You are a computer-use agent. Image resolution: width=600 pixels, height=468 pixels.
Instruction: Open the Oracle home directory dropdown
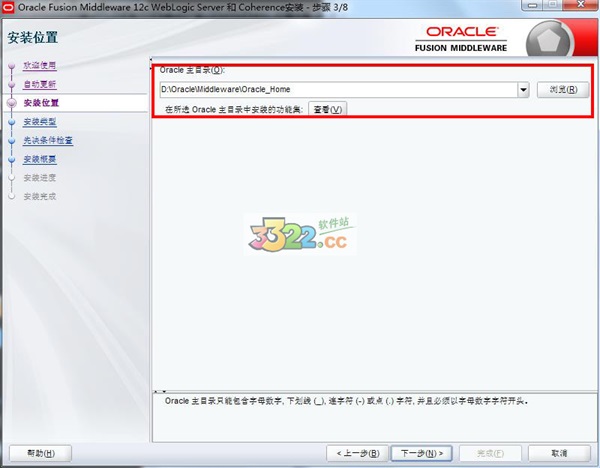(523, 90)
